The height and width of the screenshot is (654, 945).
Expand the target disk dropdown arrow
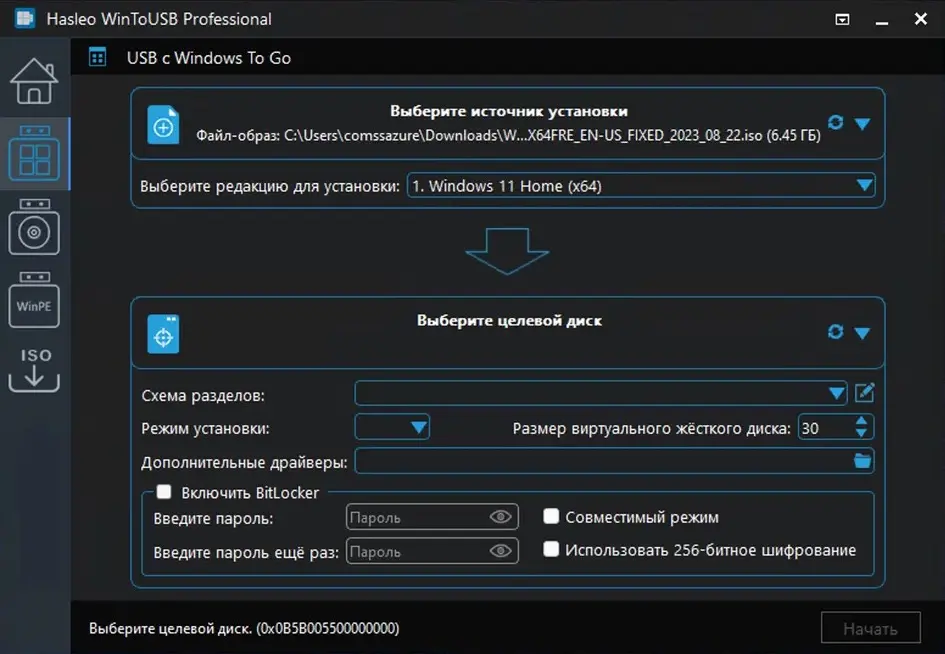click(862, 333)
